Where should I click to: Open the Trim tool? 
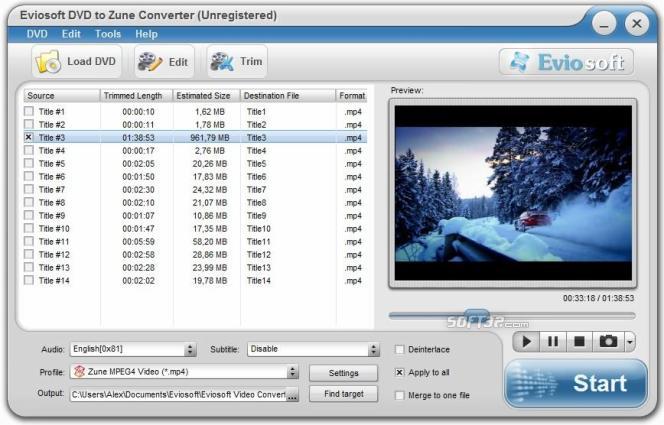pos(237,62)
